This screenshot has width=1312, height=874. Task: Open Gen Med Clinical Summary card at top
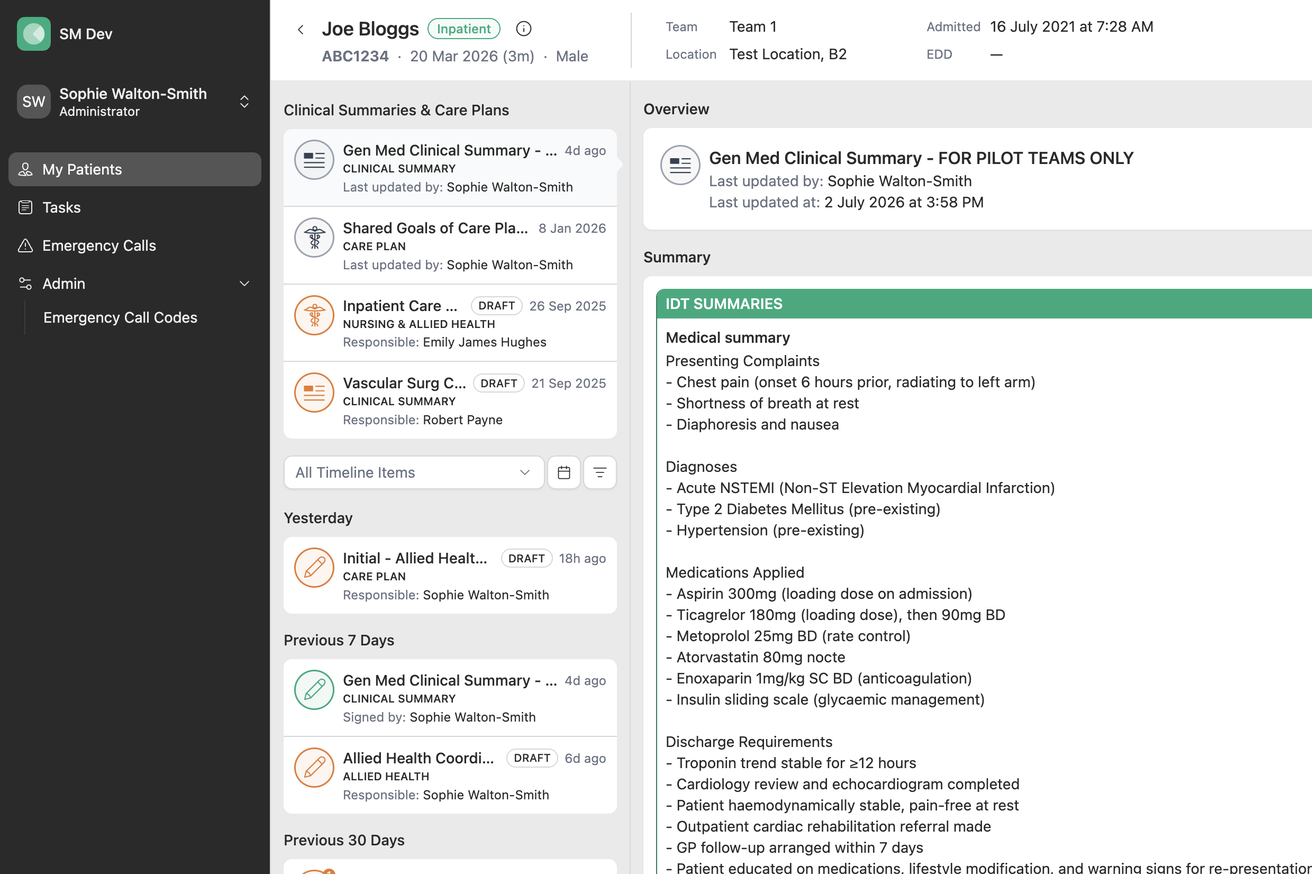point(450,168)
